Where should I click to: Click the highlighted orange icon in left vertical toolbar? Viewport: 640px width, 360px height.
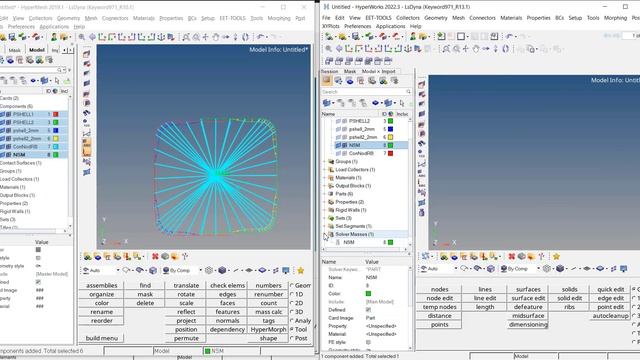(87, 143)
